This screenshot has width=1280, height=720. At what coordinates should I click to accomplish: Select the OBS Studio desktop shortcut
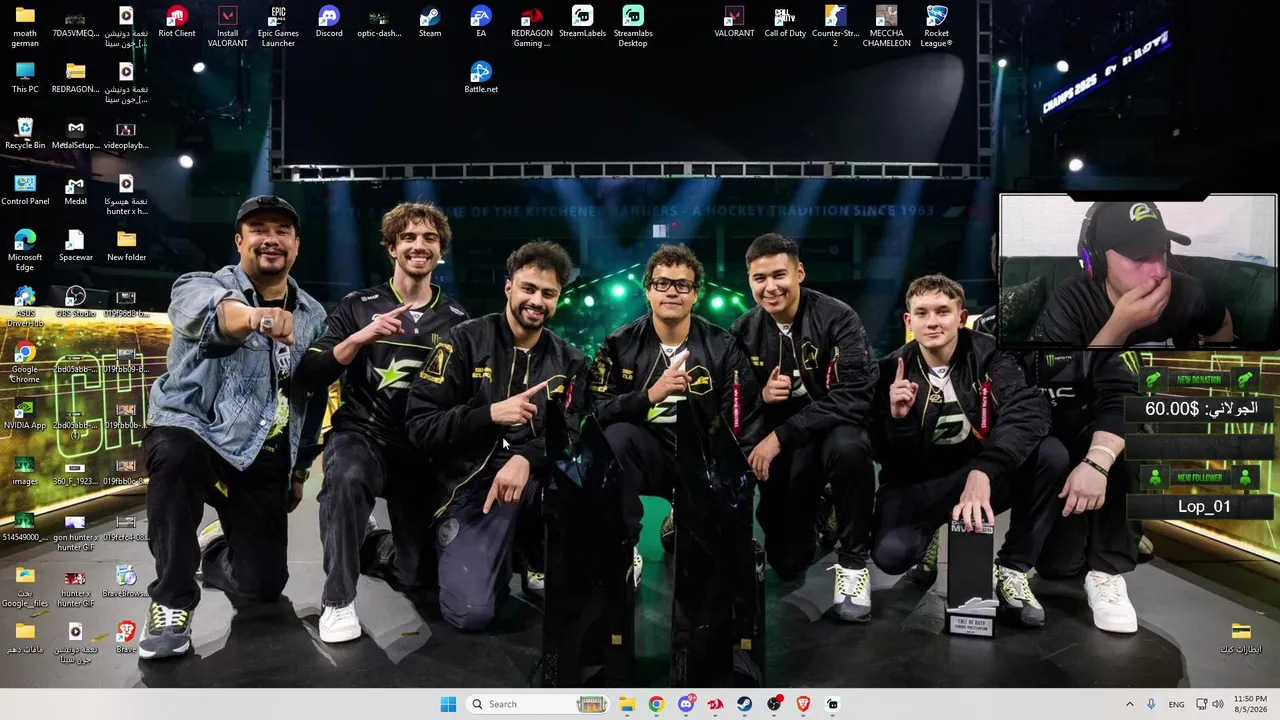click(76, 303)
